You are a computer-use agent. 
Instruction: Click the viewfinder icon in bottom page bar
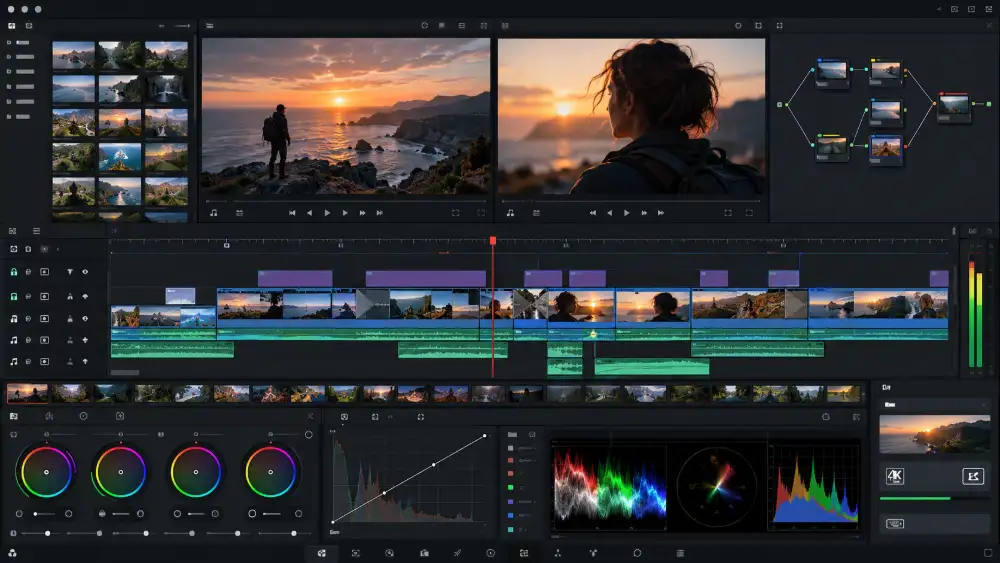356,553
